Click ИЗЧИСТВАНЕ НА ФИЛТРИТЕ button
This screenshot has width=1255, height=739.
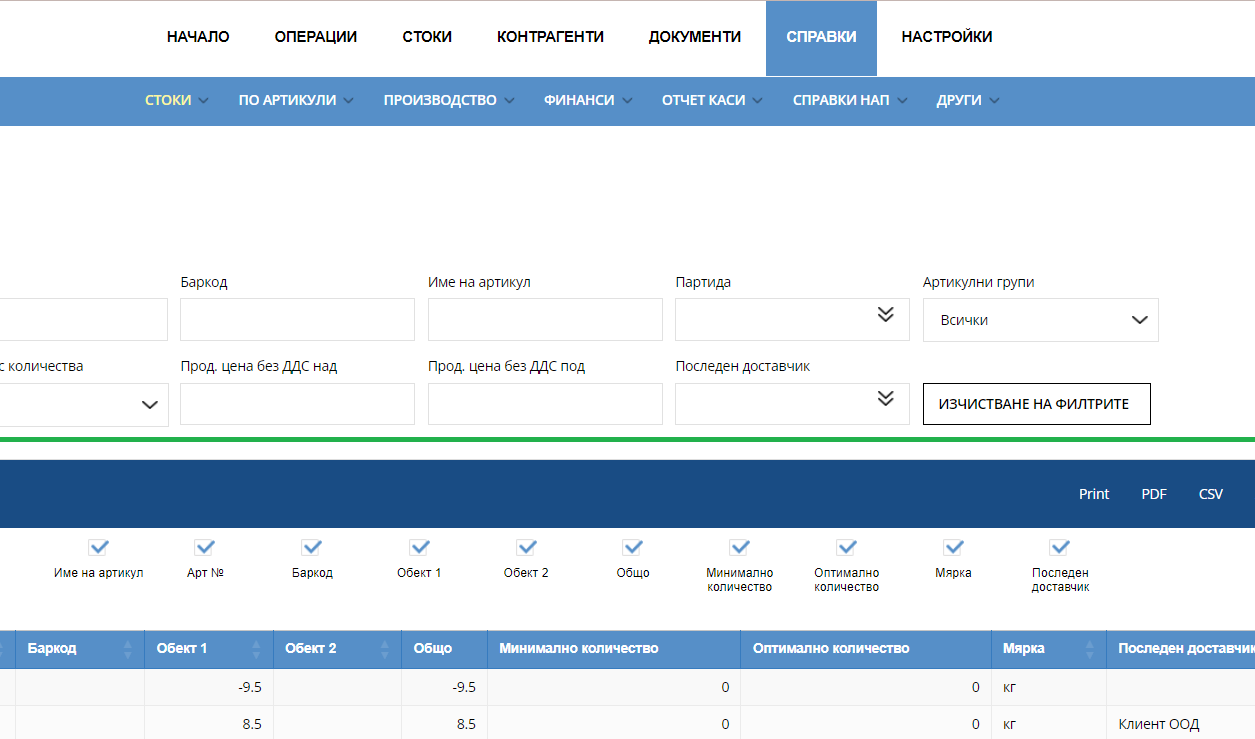(x=1036, y=404)
